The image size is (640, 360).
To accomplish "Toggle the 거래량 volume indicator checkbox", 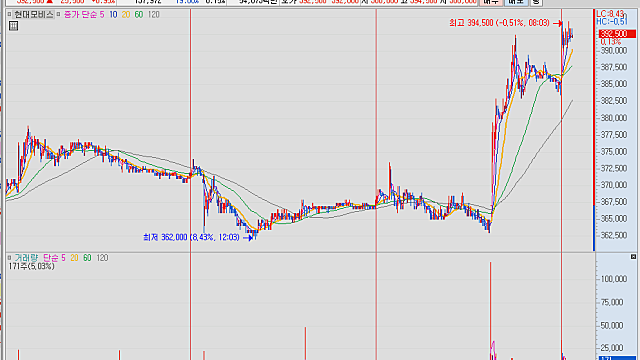I will click(x=9, y=258).
